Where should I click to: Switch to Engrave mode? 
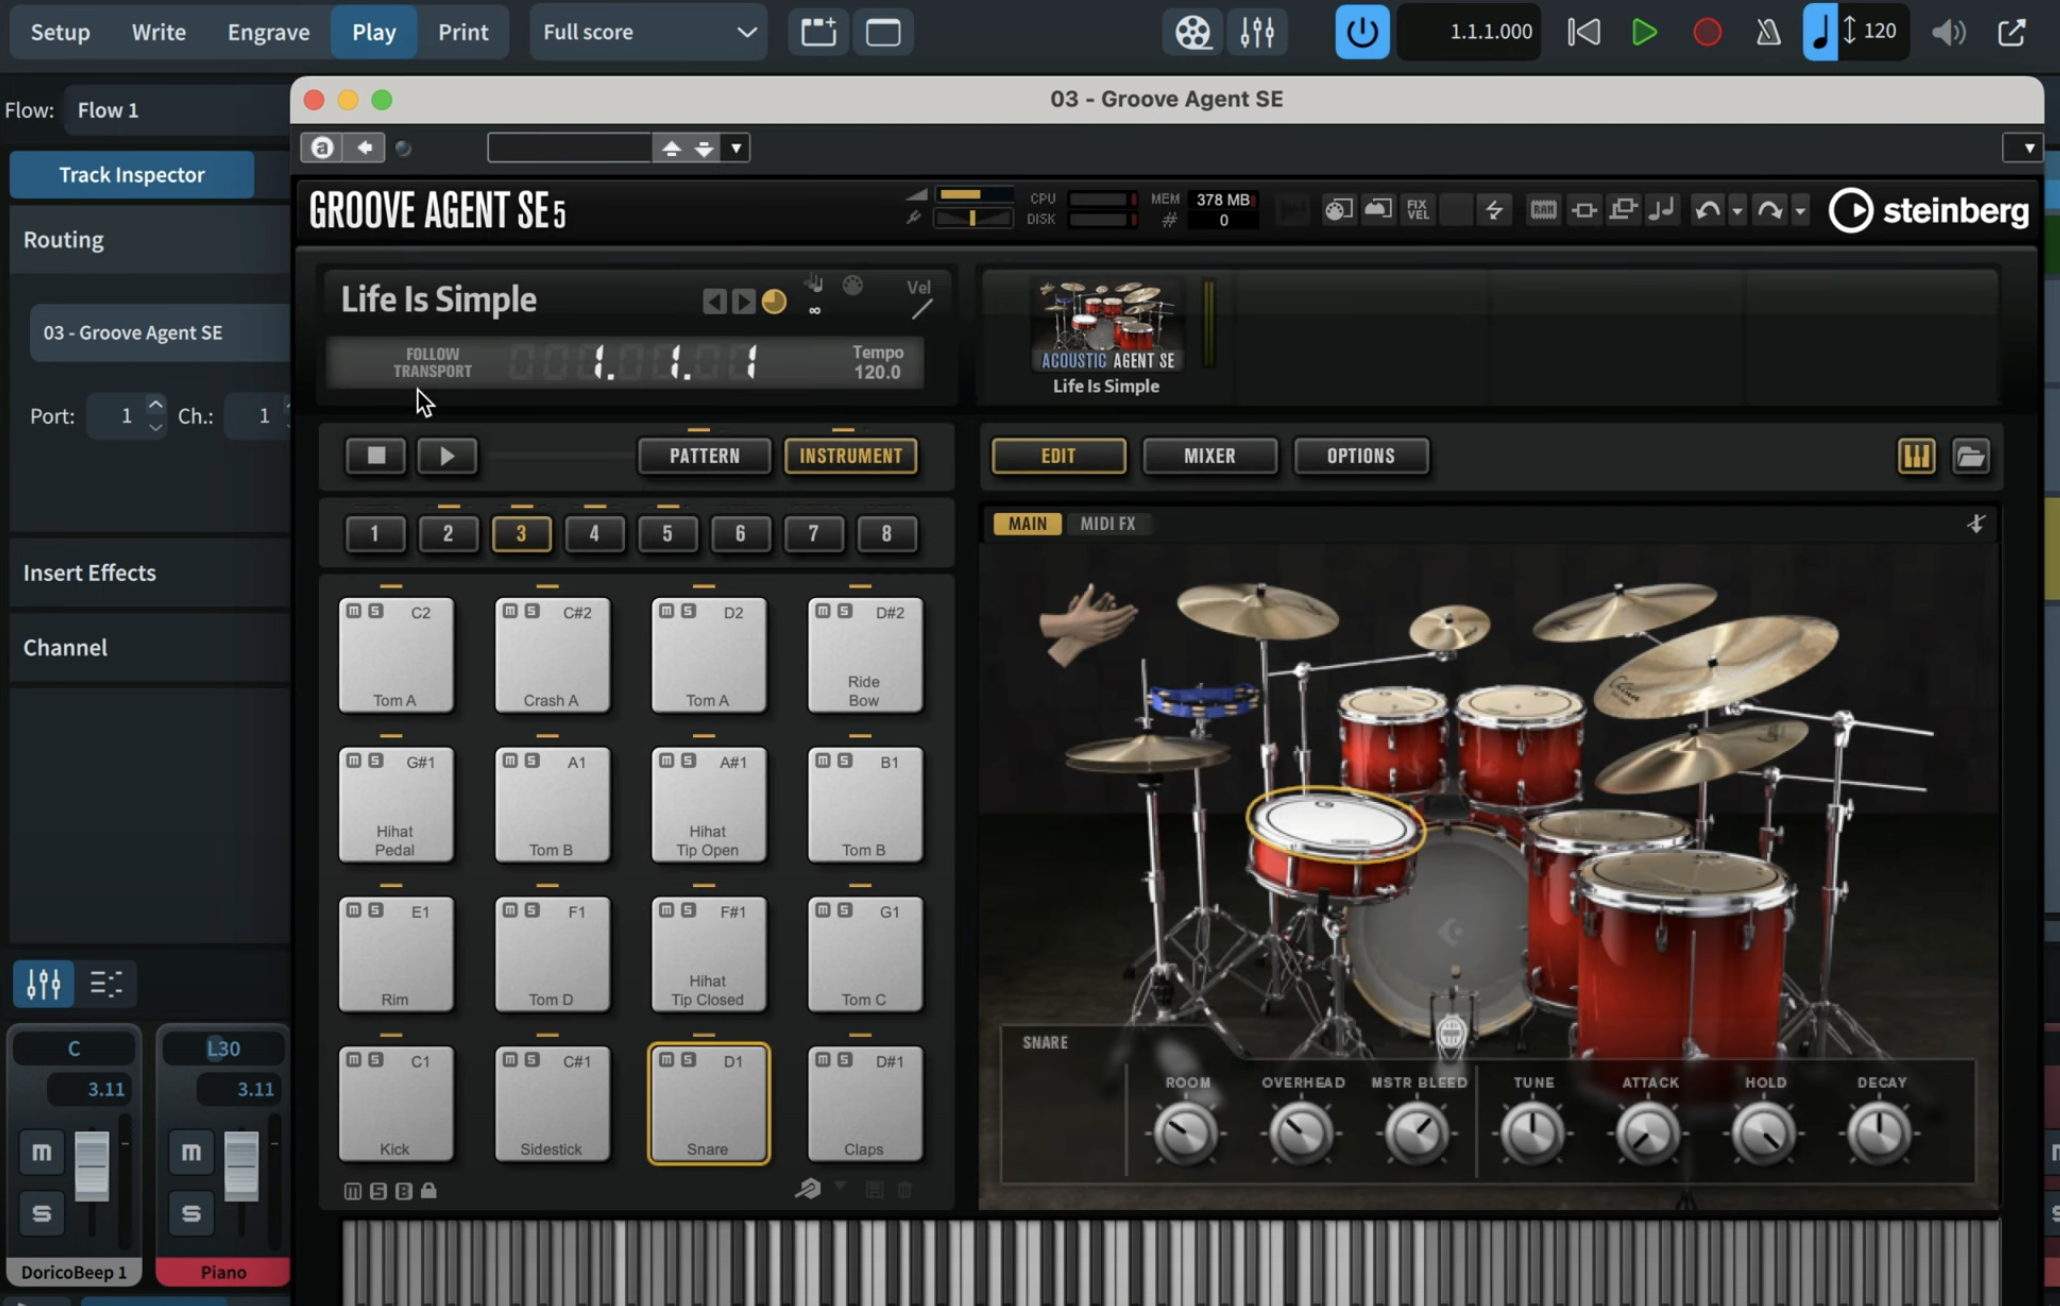point(268,32)
